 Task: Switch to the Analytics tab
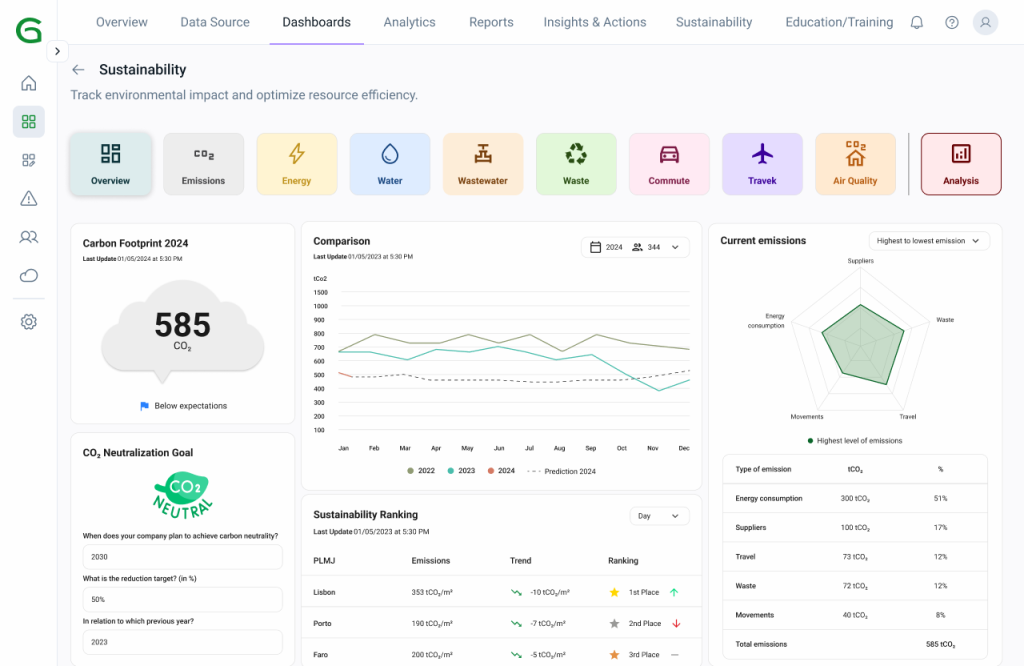pyautogui.click(x=409, y=22)
